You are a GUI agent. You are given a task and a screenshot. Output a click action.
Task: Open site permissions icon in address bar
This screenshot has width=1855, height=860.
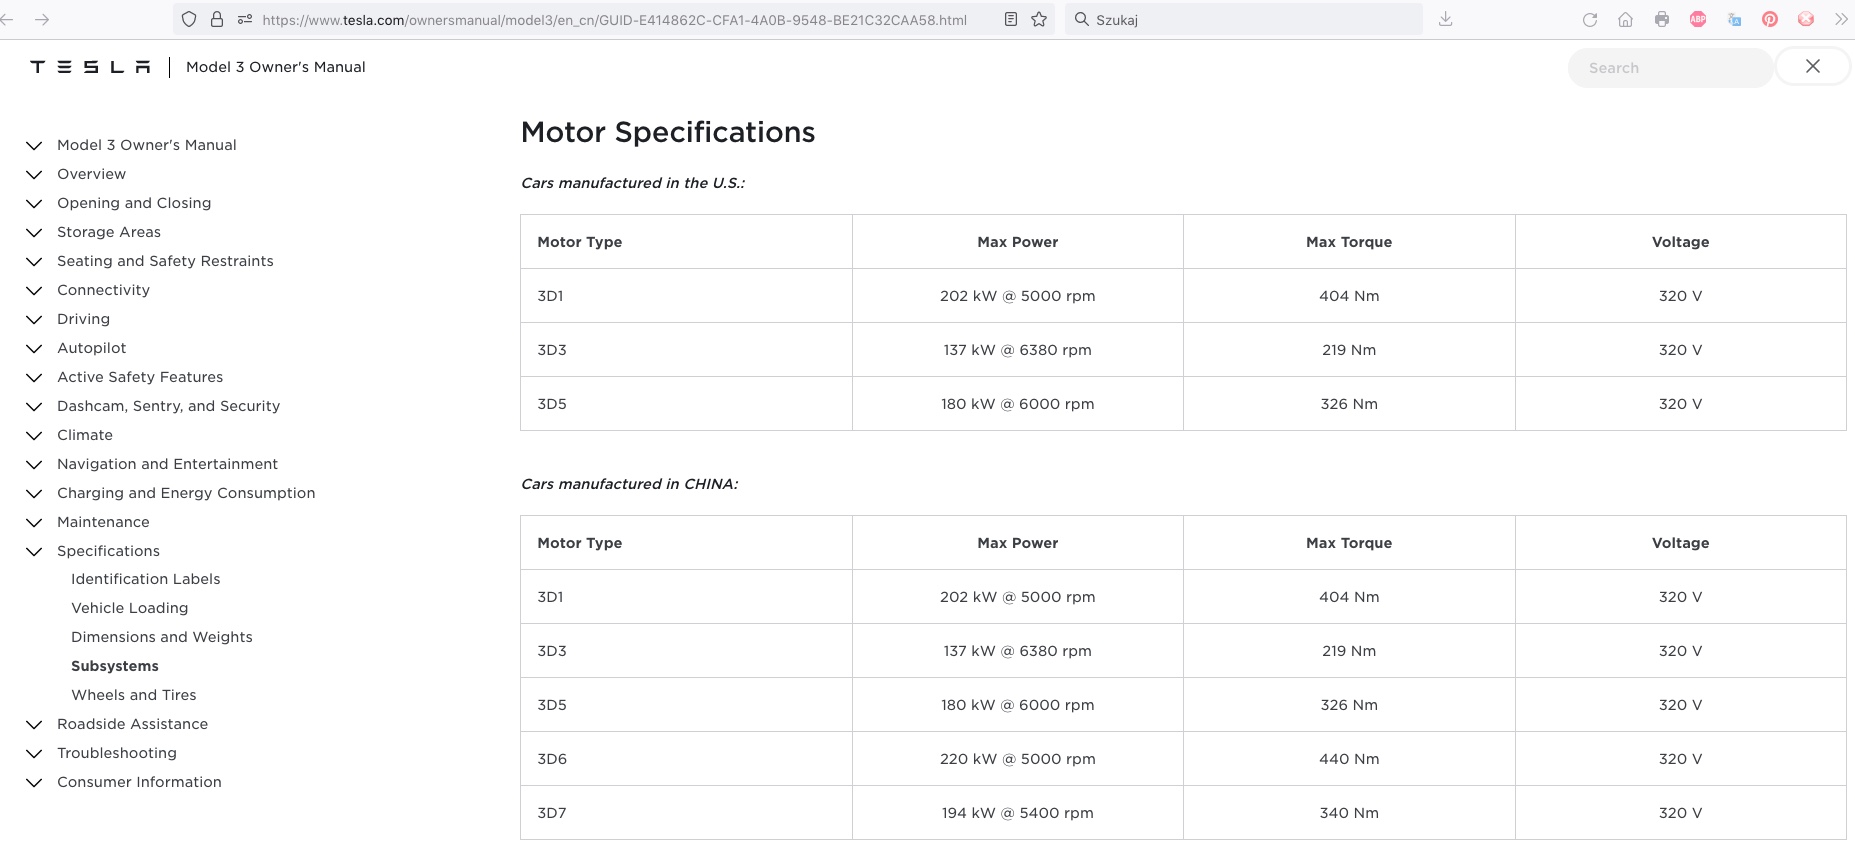click(245, 19)
